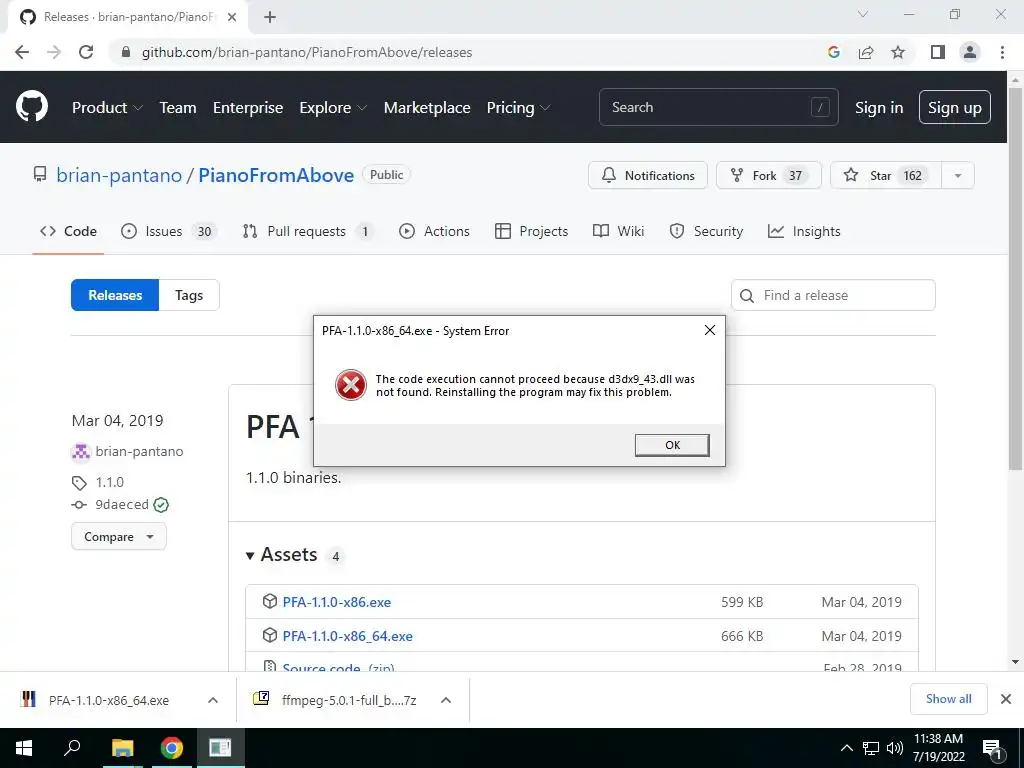Click the Google icon in address bar

[x=833, y=52]
